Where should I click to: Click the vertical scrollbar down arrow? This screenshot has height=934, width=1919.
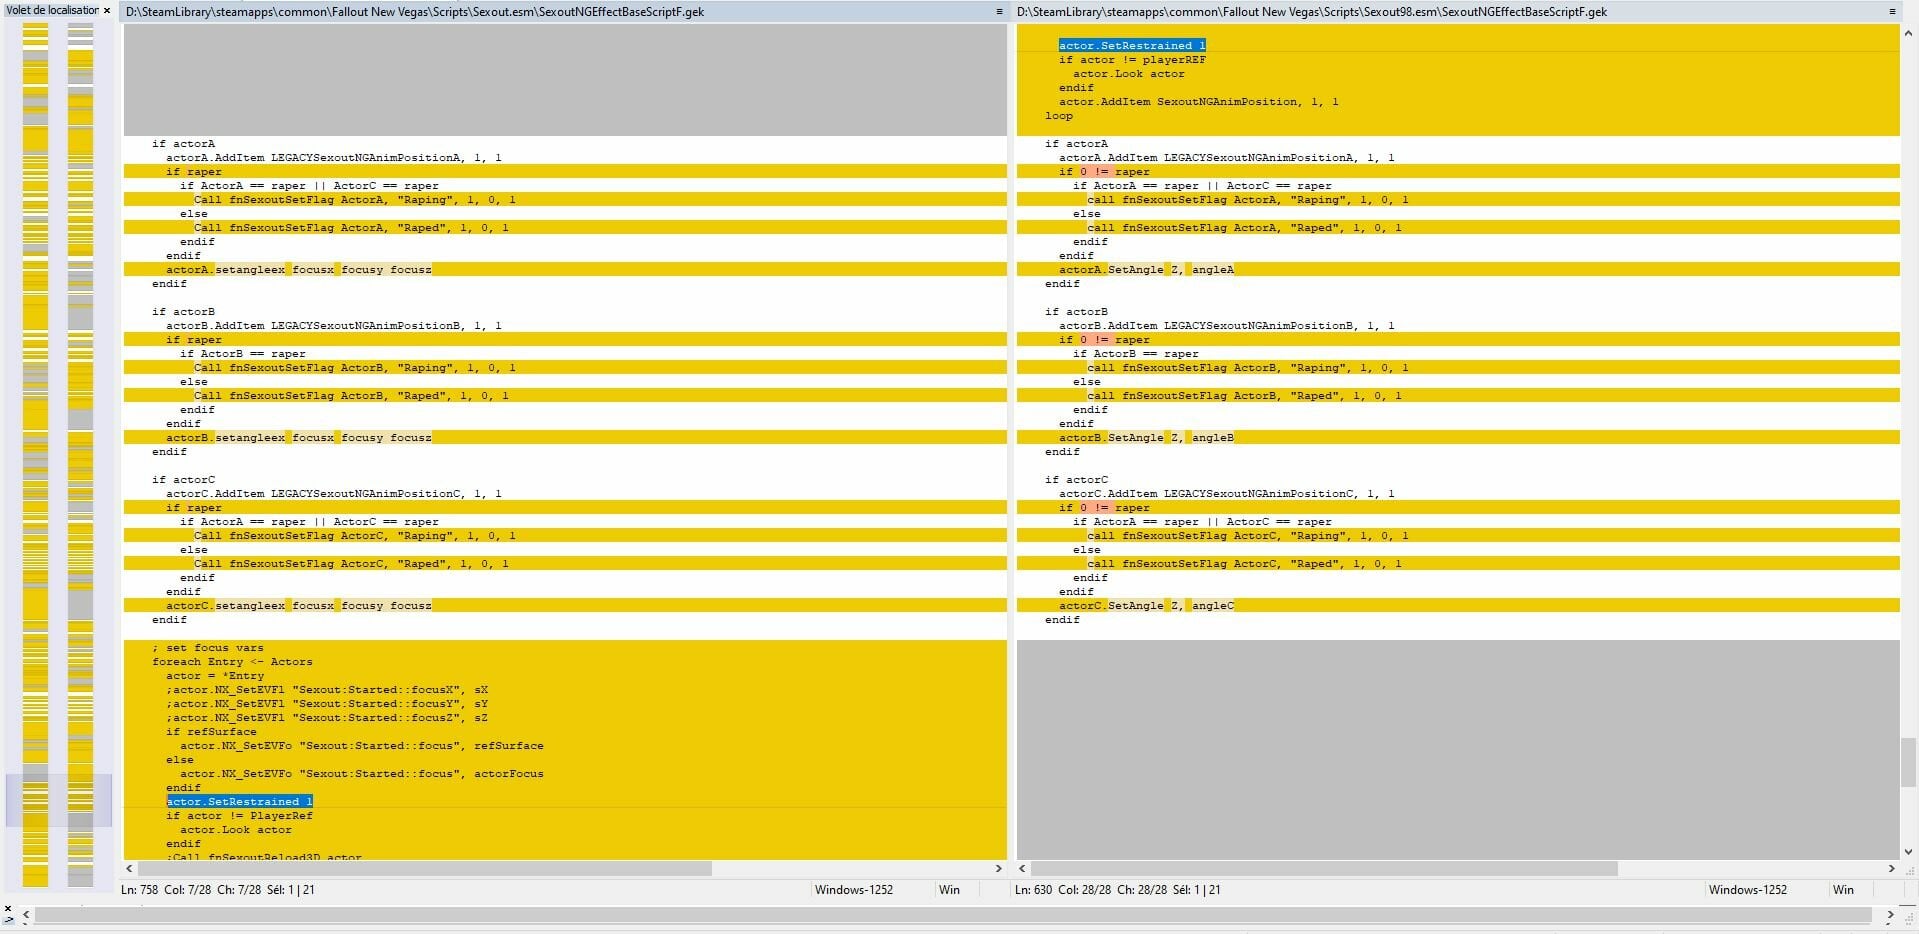[1908, 852]
